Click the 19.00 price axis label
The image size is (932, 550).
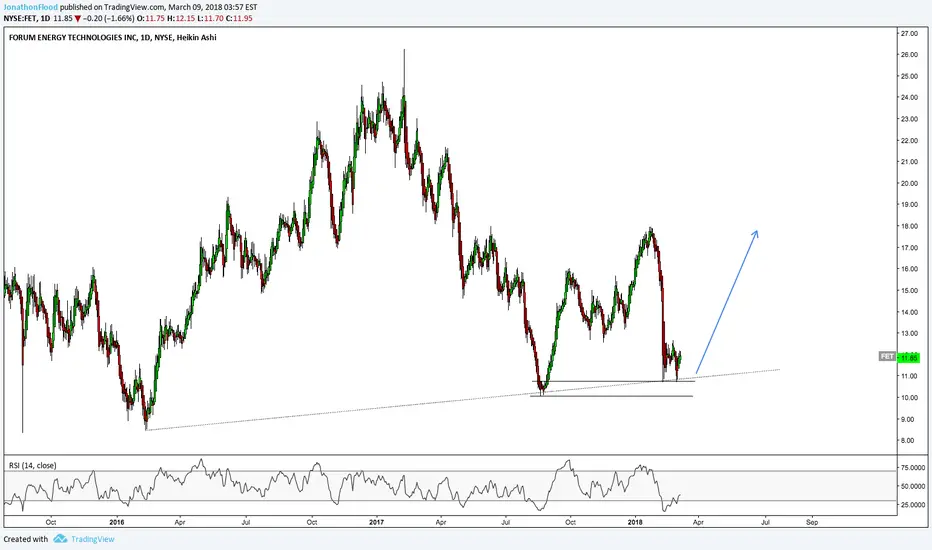909,205
